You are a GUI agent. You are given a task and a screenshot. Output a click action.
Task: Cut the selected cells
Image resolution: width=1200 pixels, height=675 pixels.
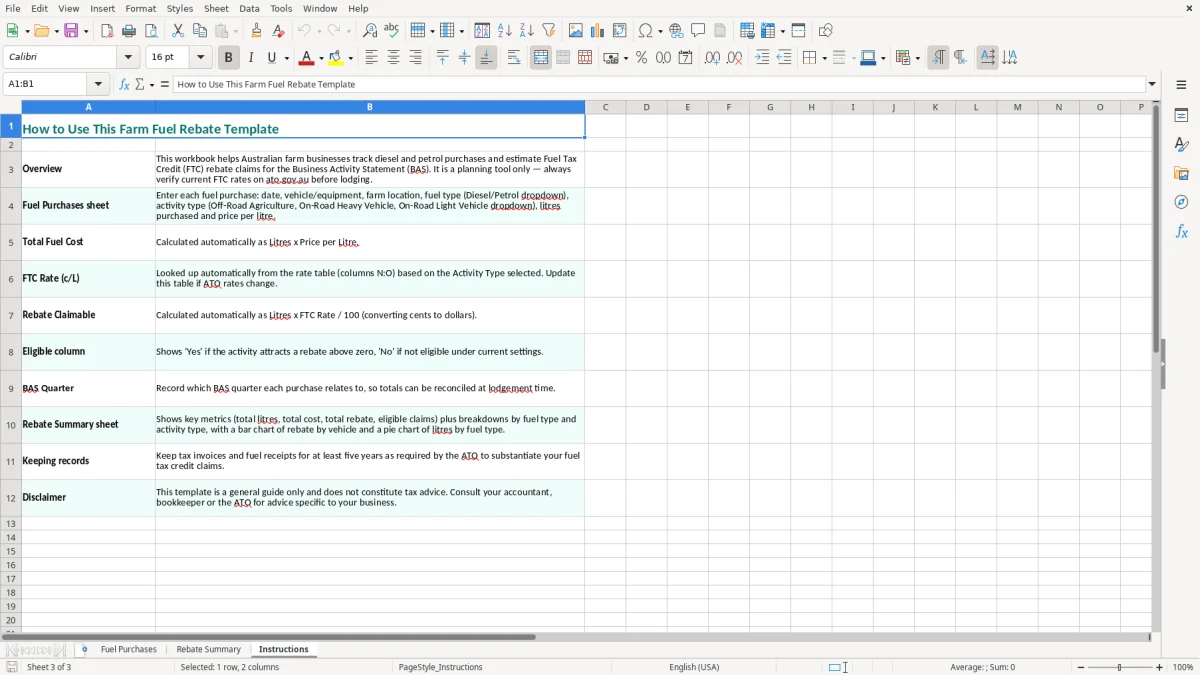(178, 31)
